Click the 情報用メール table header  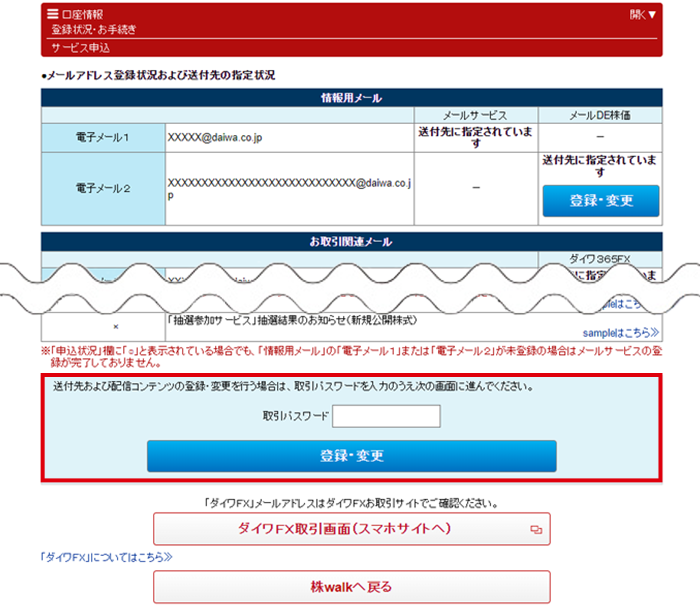click(x=352, y=98)
